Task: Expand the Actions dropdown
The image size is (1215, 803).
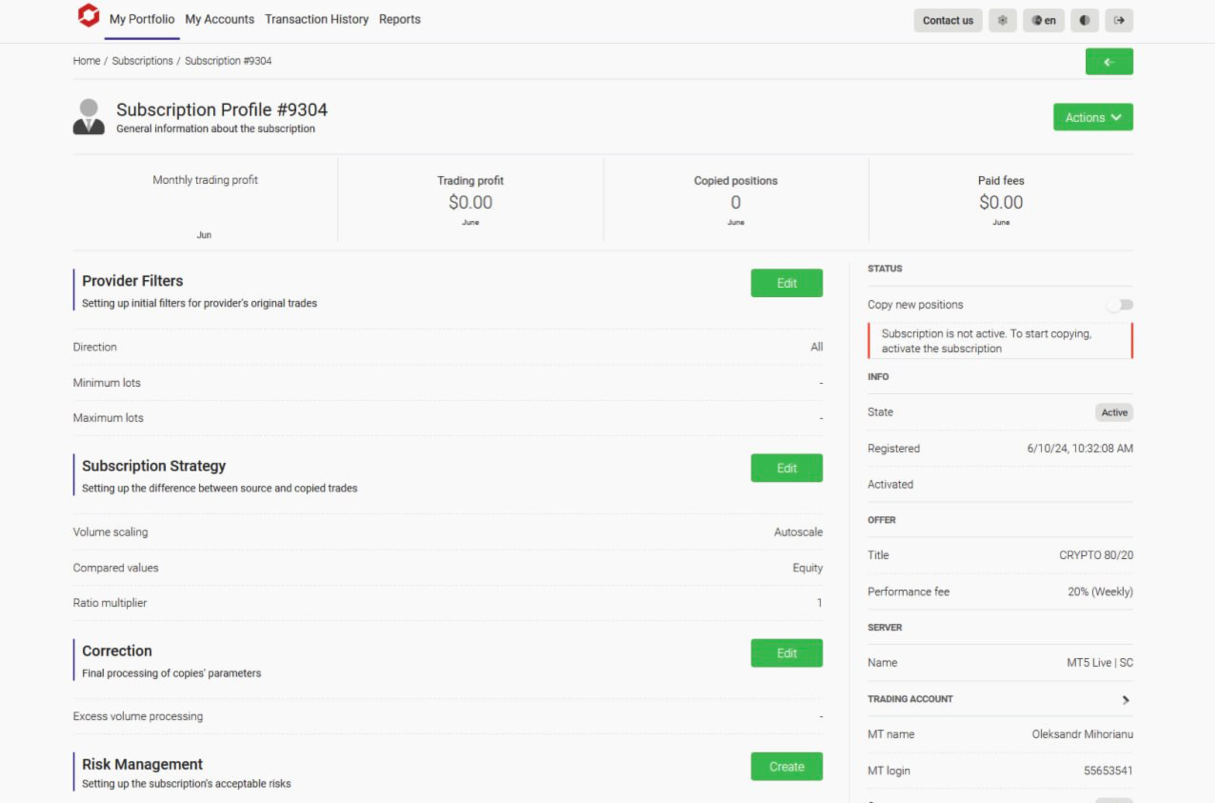Action: tap(1092, 118)
